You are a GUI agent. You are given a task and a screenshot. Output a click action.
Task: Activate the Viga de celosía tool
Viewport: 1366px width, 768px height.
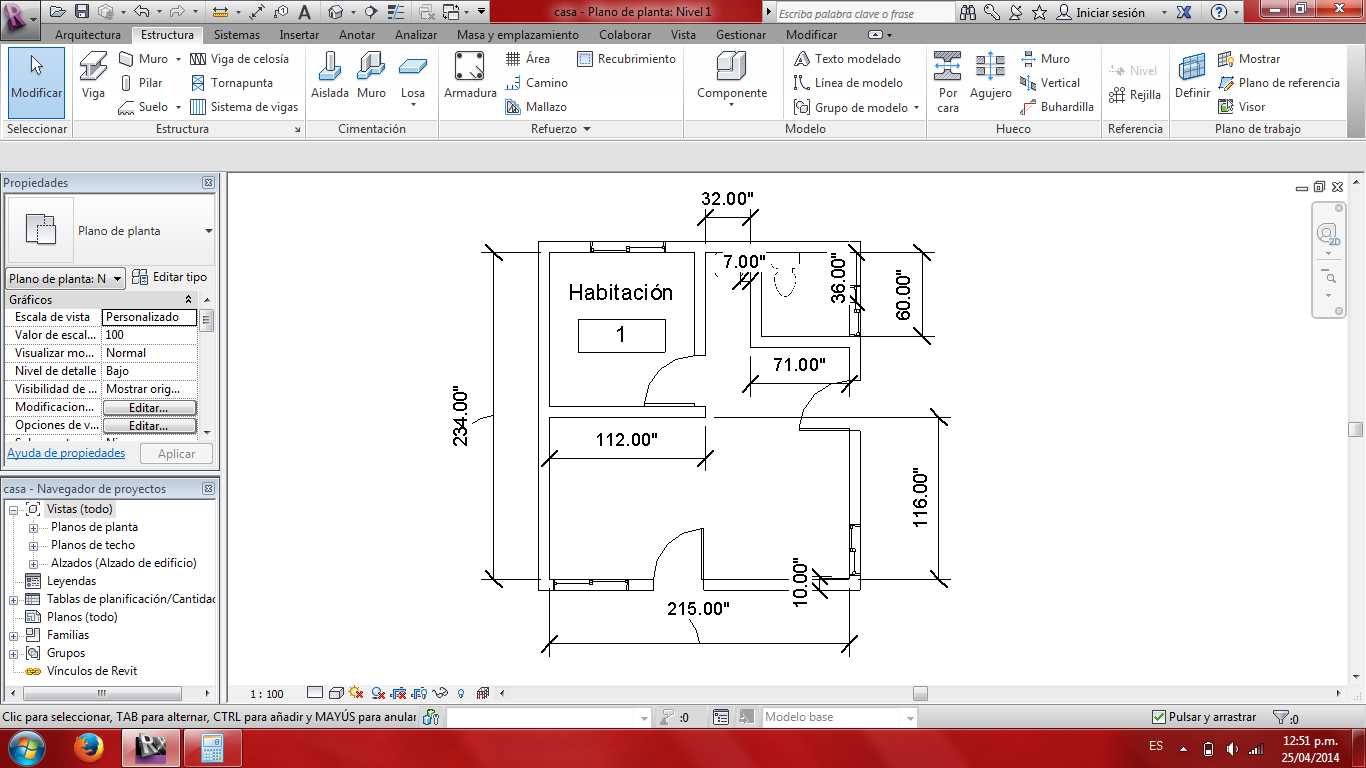(x=240, y=59)
